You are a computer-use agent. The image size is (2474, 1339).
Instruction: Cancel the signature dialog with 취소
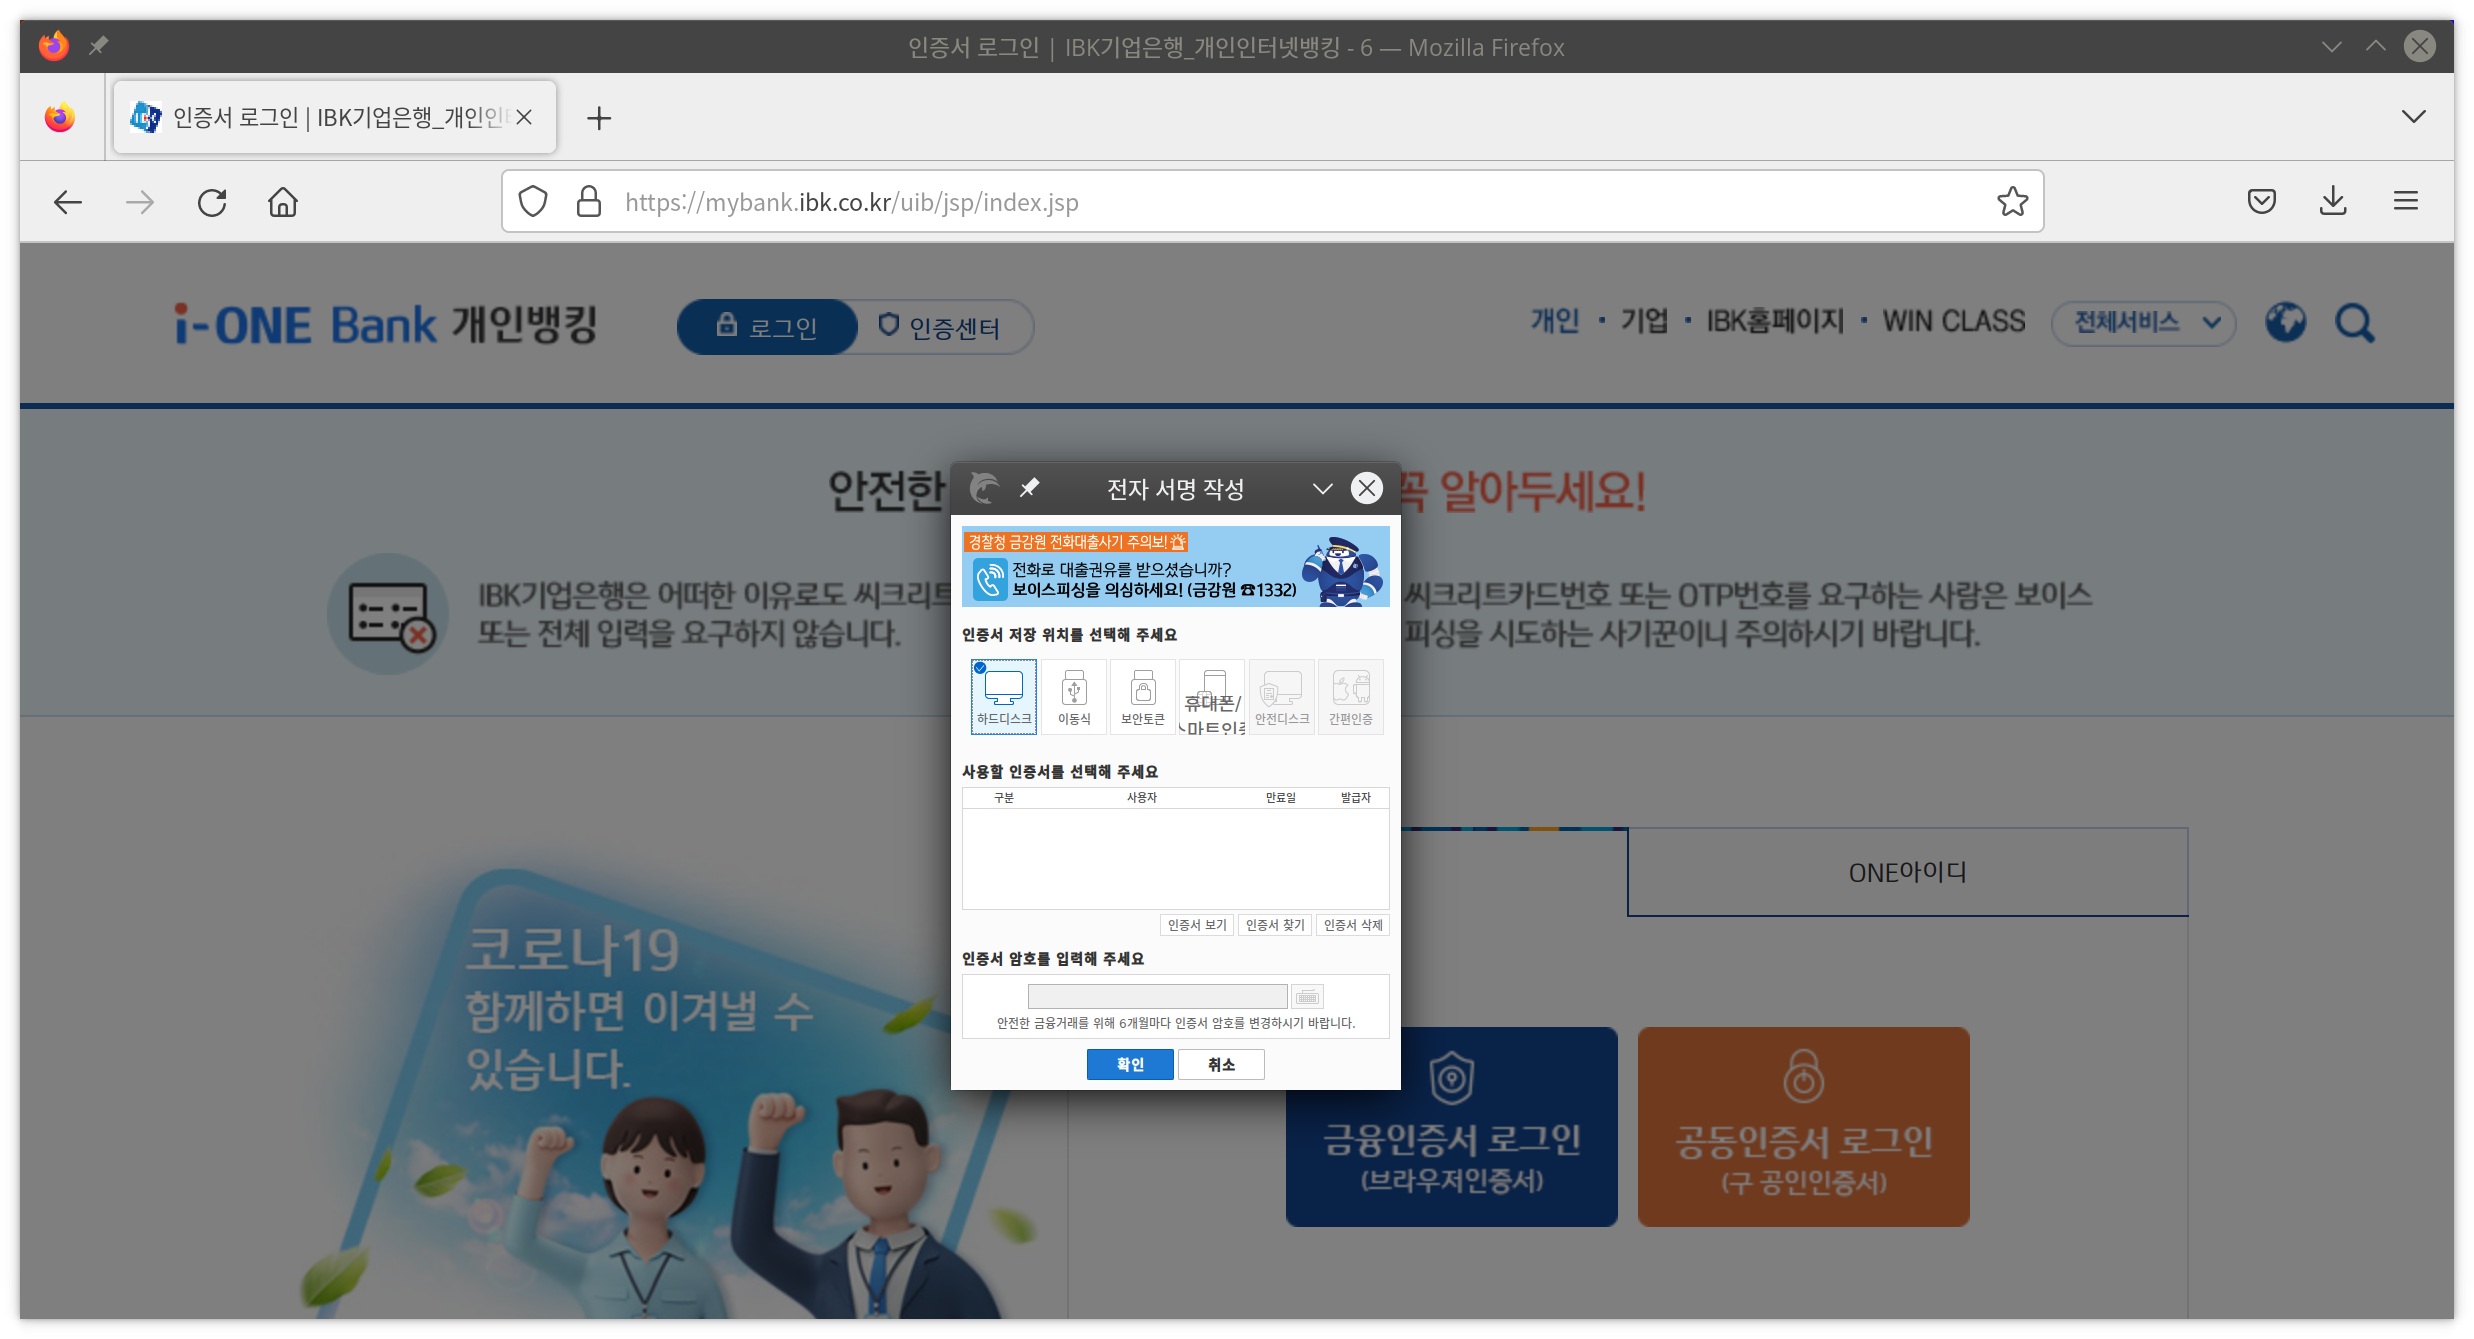(x=1221, y=1064)
